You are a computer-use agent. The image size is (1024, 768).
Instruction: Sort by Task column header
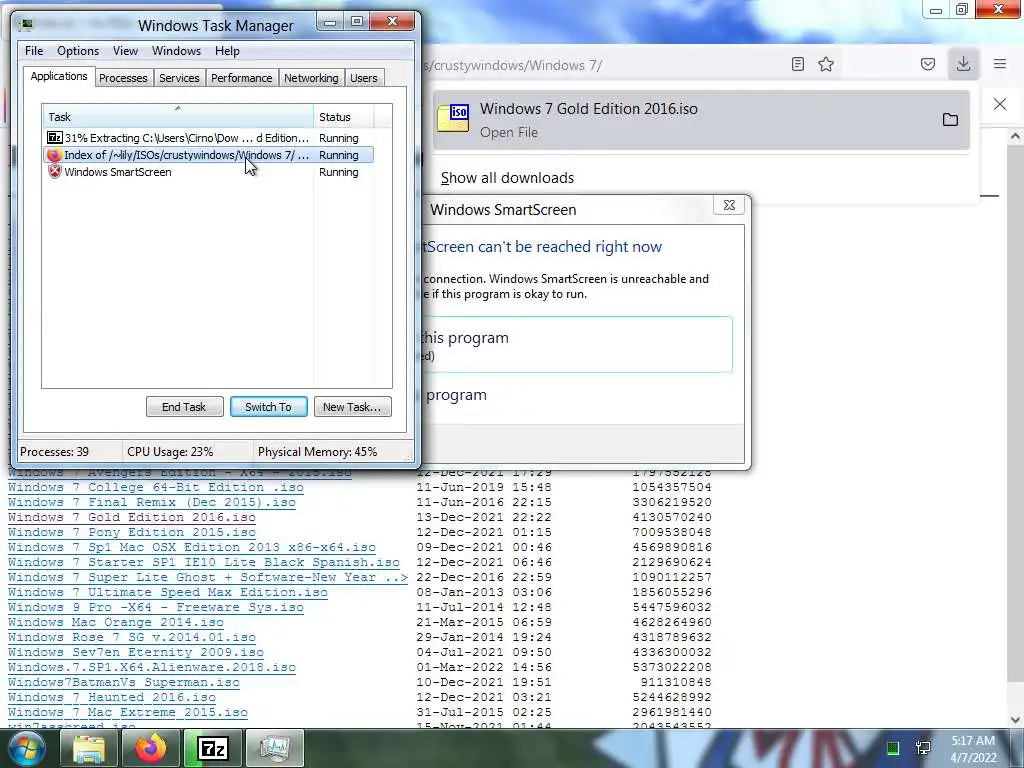click(178, 116)
